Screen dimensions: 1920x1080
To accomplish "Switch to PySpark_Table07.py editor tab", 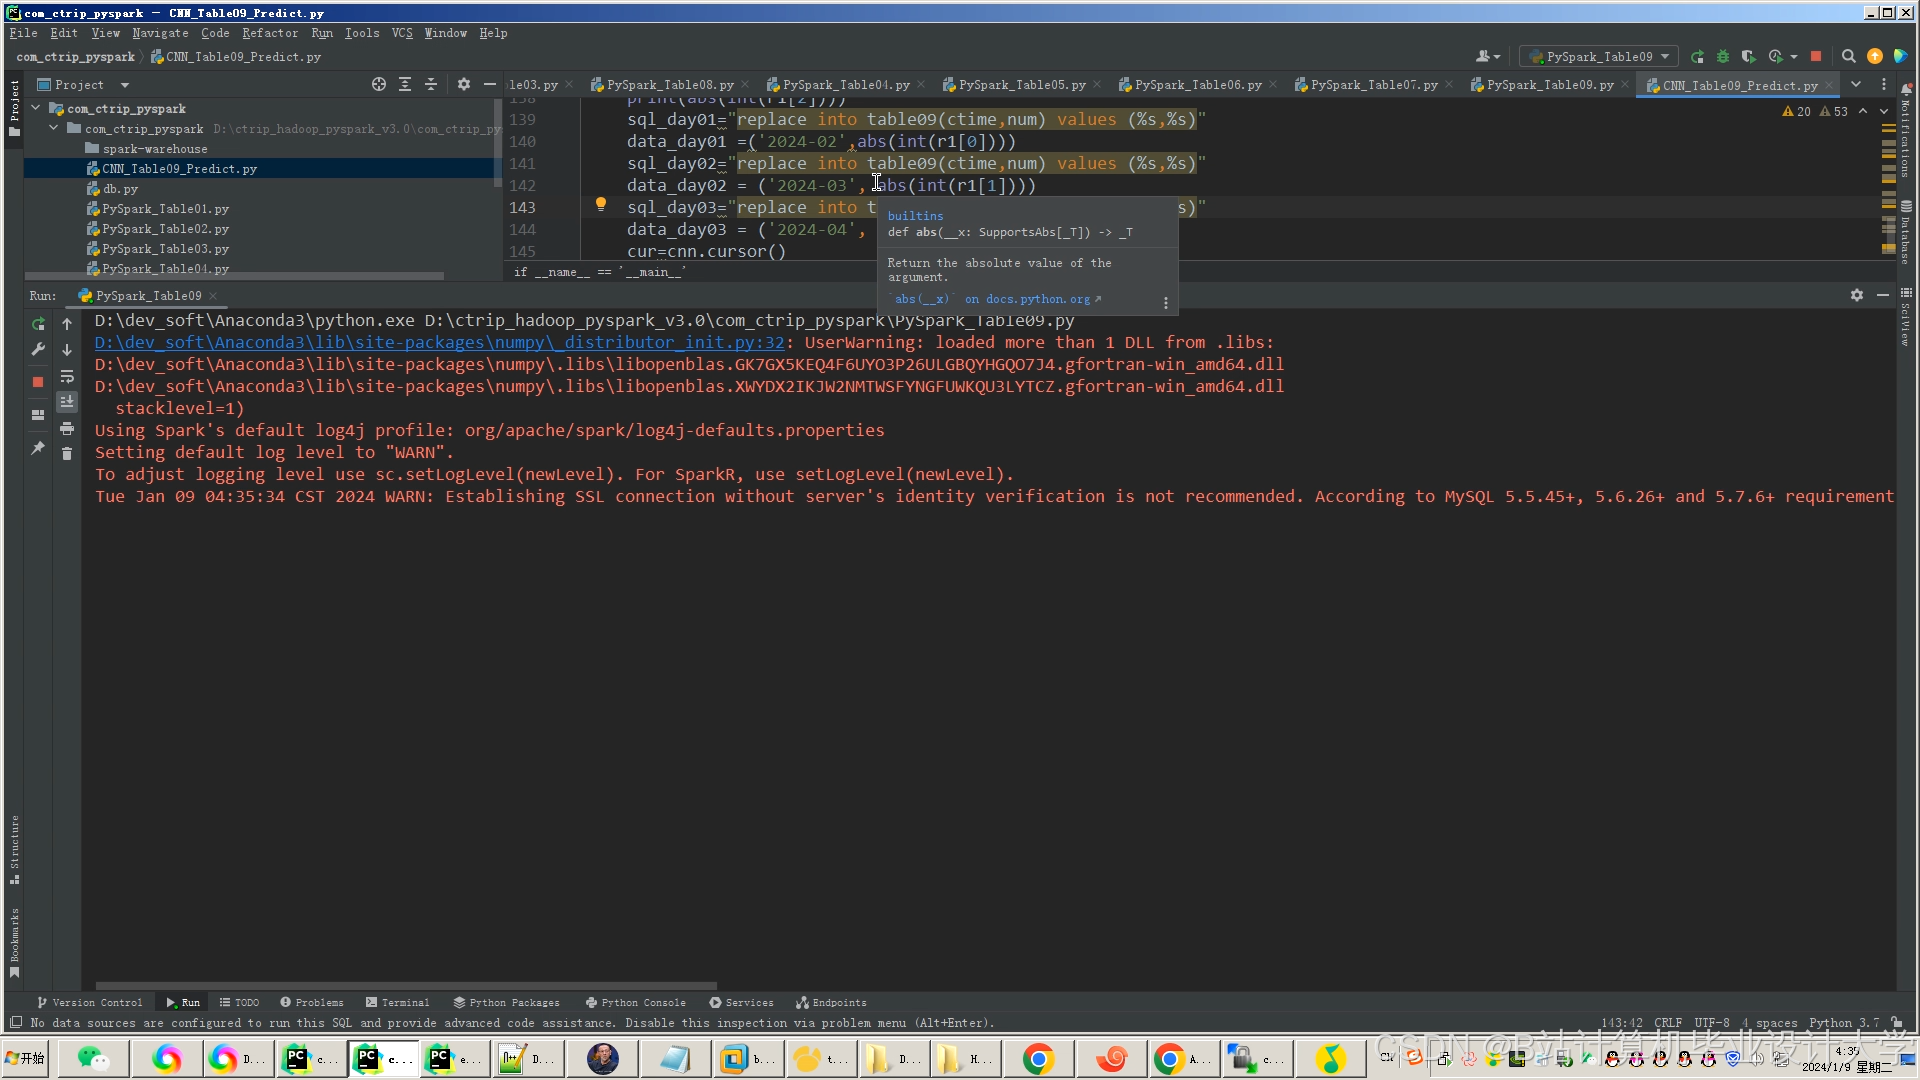I will click(1373, 85).
